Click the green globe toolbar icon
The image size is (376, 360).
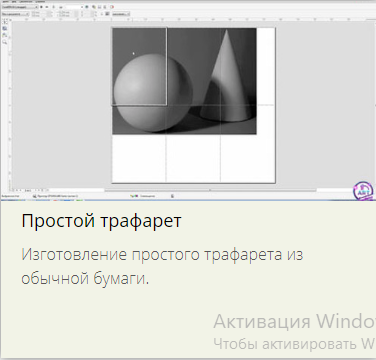click(x=87, y=7)
